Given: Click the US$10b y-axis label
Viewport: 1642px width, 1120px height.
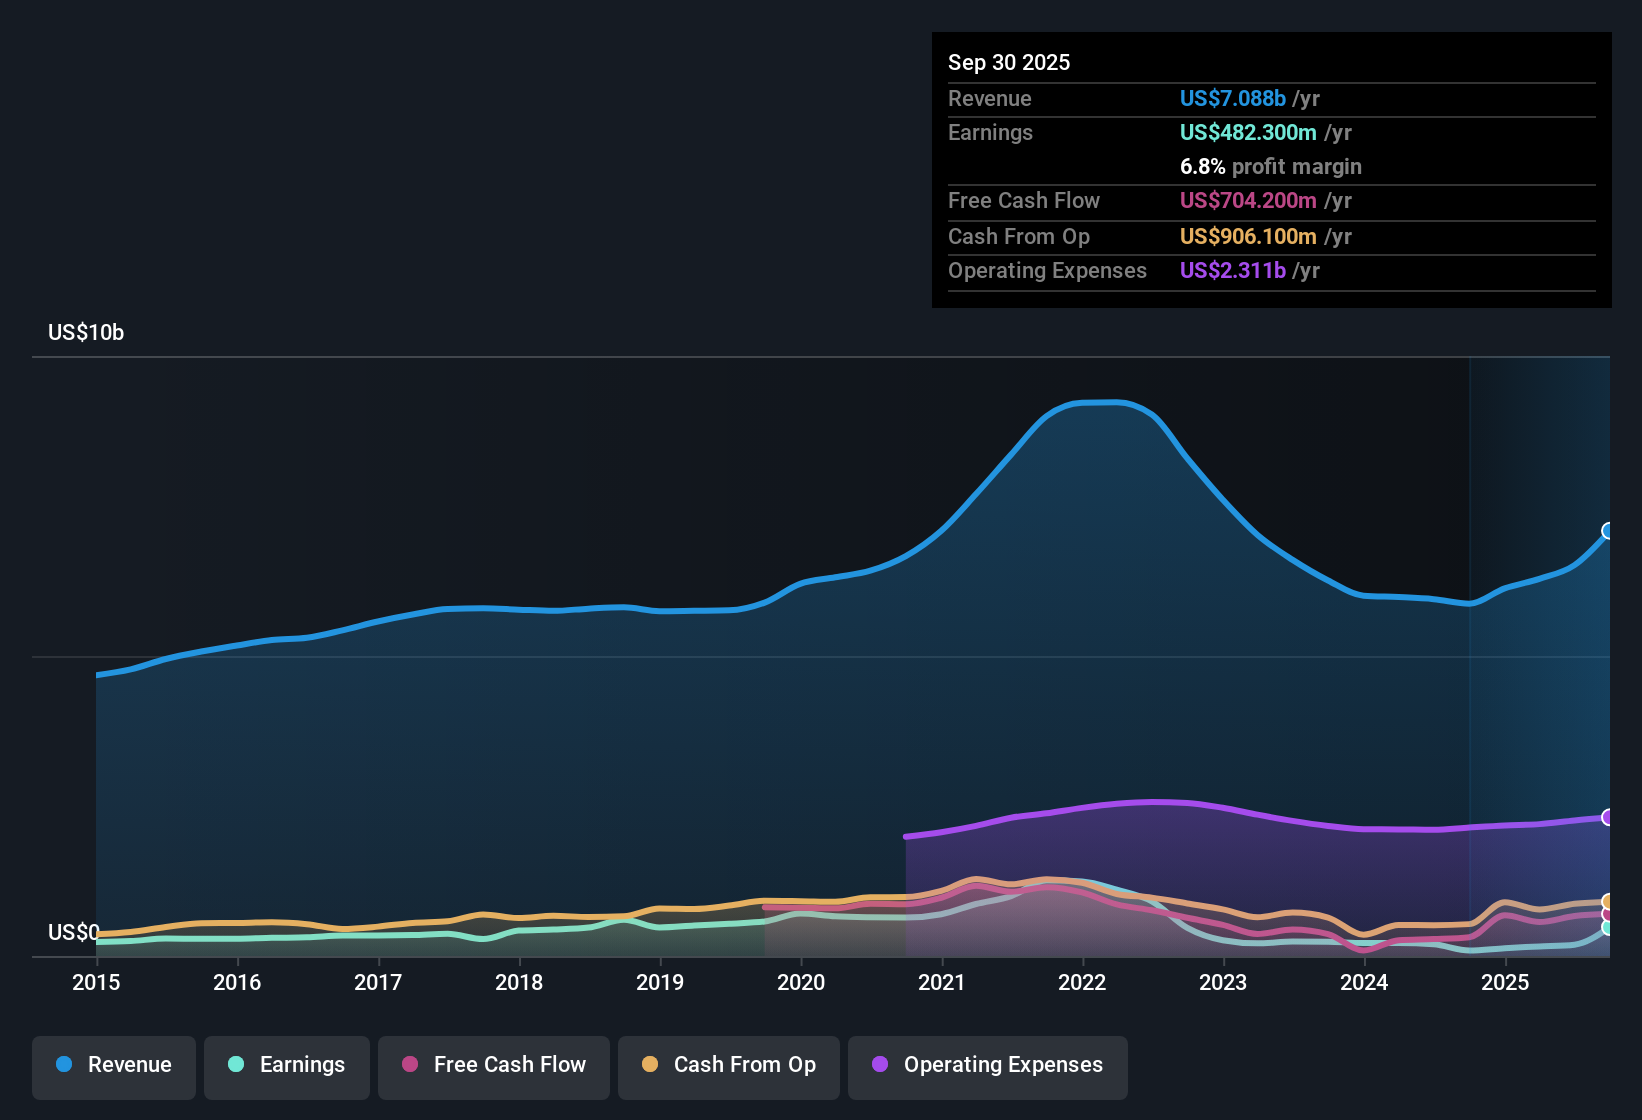Looking at the screenshot, I should 86,333.
